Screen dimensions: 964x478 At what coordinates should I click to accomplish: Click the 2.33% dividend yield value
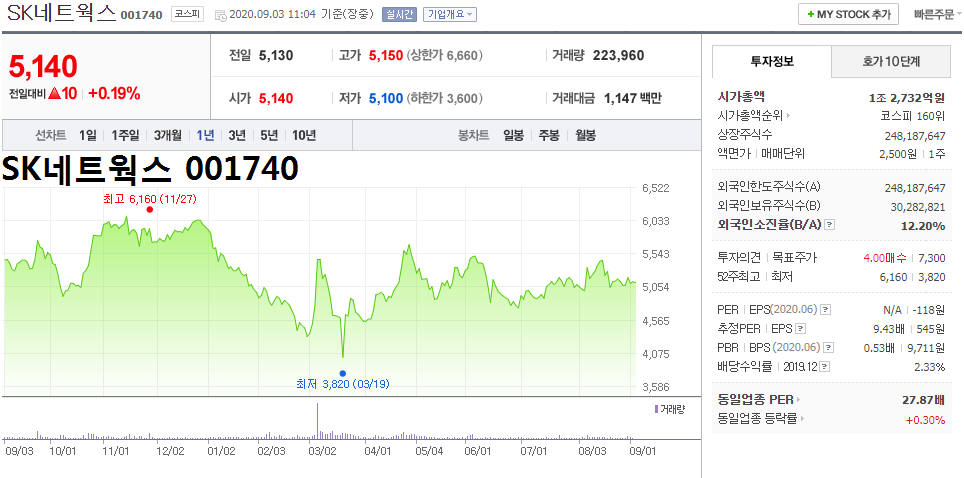(930, 368)
